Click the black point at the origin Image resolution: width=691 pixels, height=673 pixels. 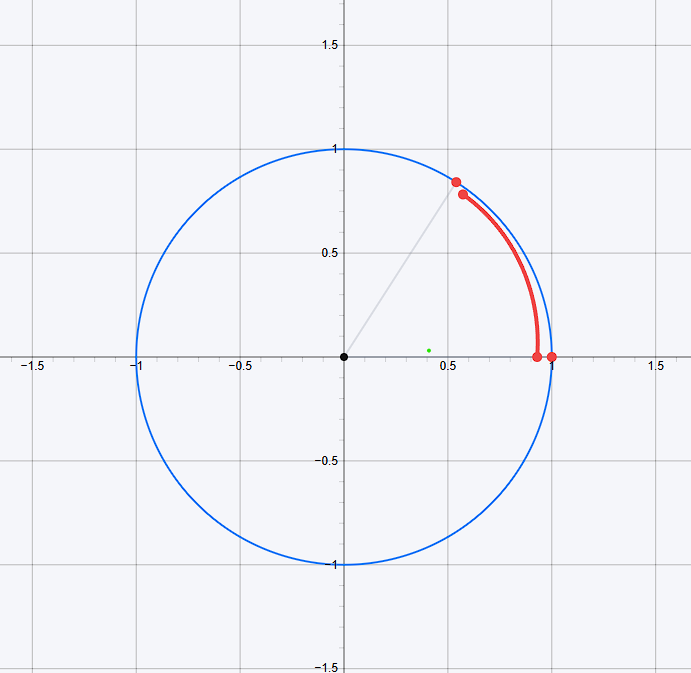(x=344, y=357)
